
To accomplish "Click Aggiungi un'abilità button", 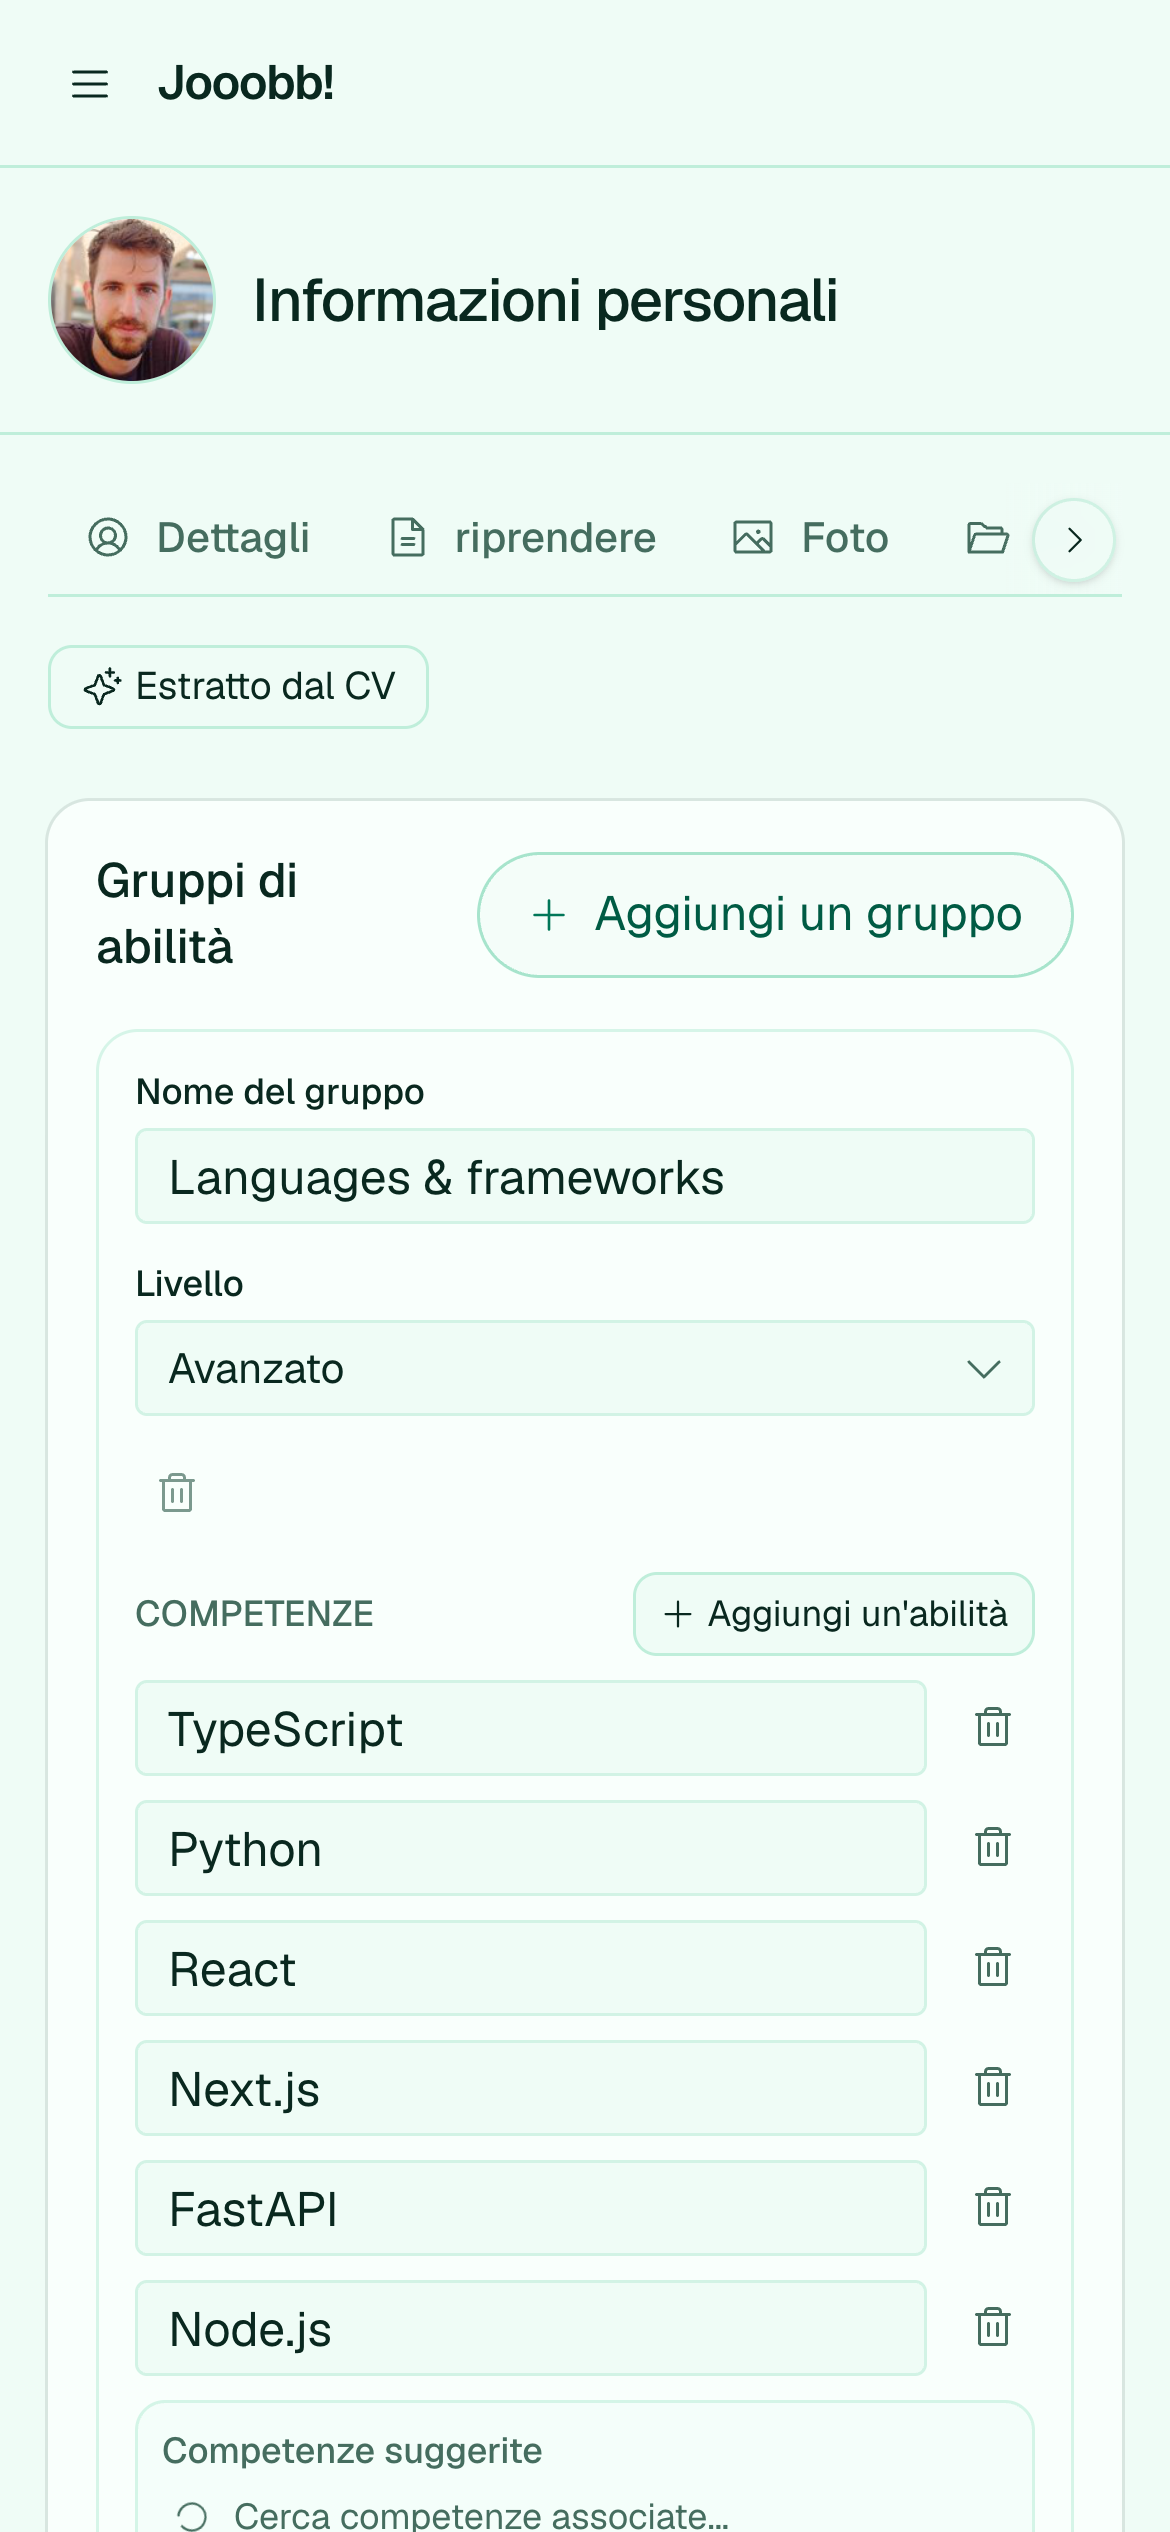I will pos(834,1614).
